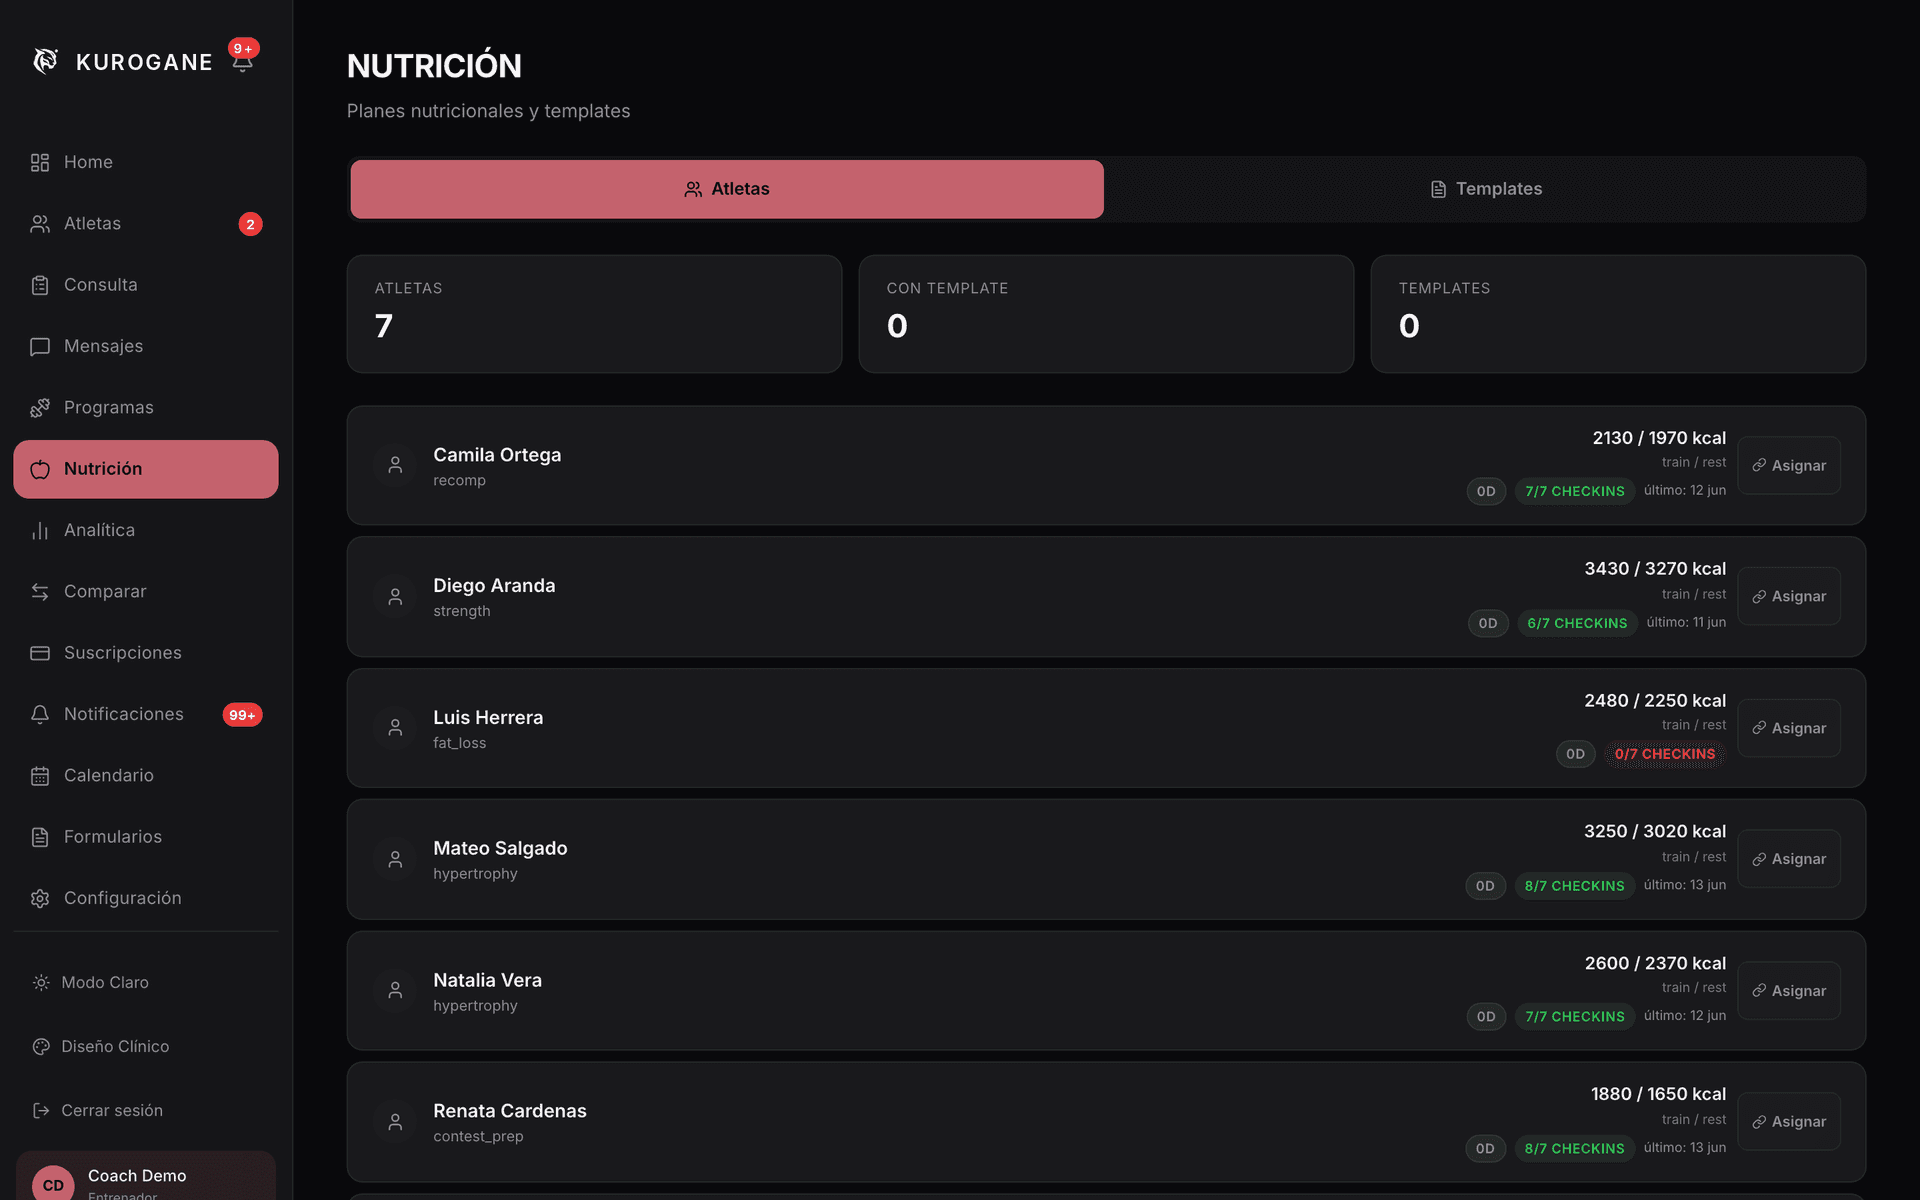1920x1200 pixels.
Task: Open the Home dashboard icon
Action: pyautogui.click(x=40, y=162)
